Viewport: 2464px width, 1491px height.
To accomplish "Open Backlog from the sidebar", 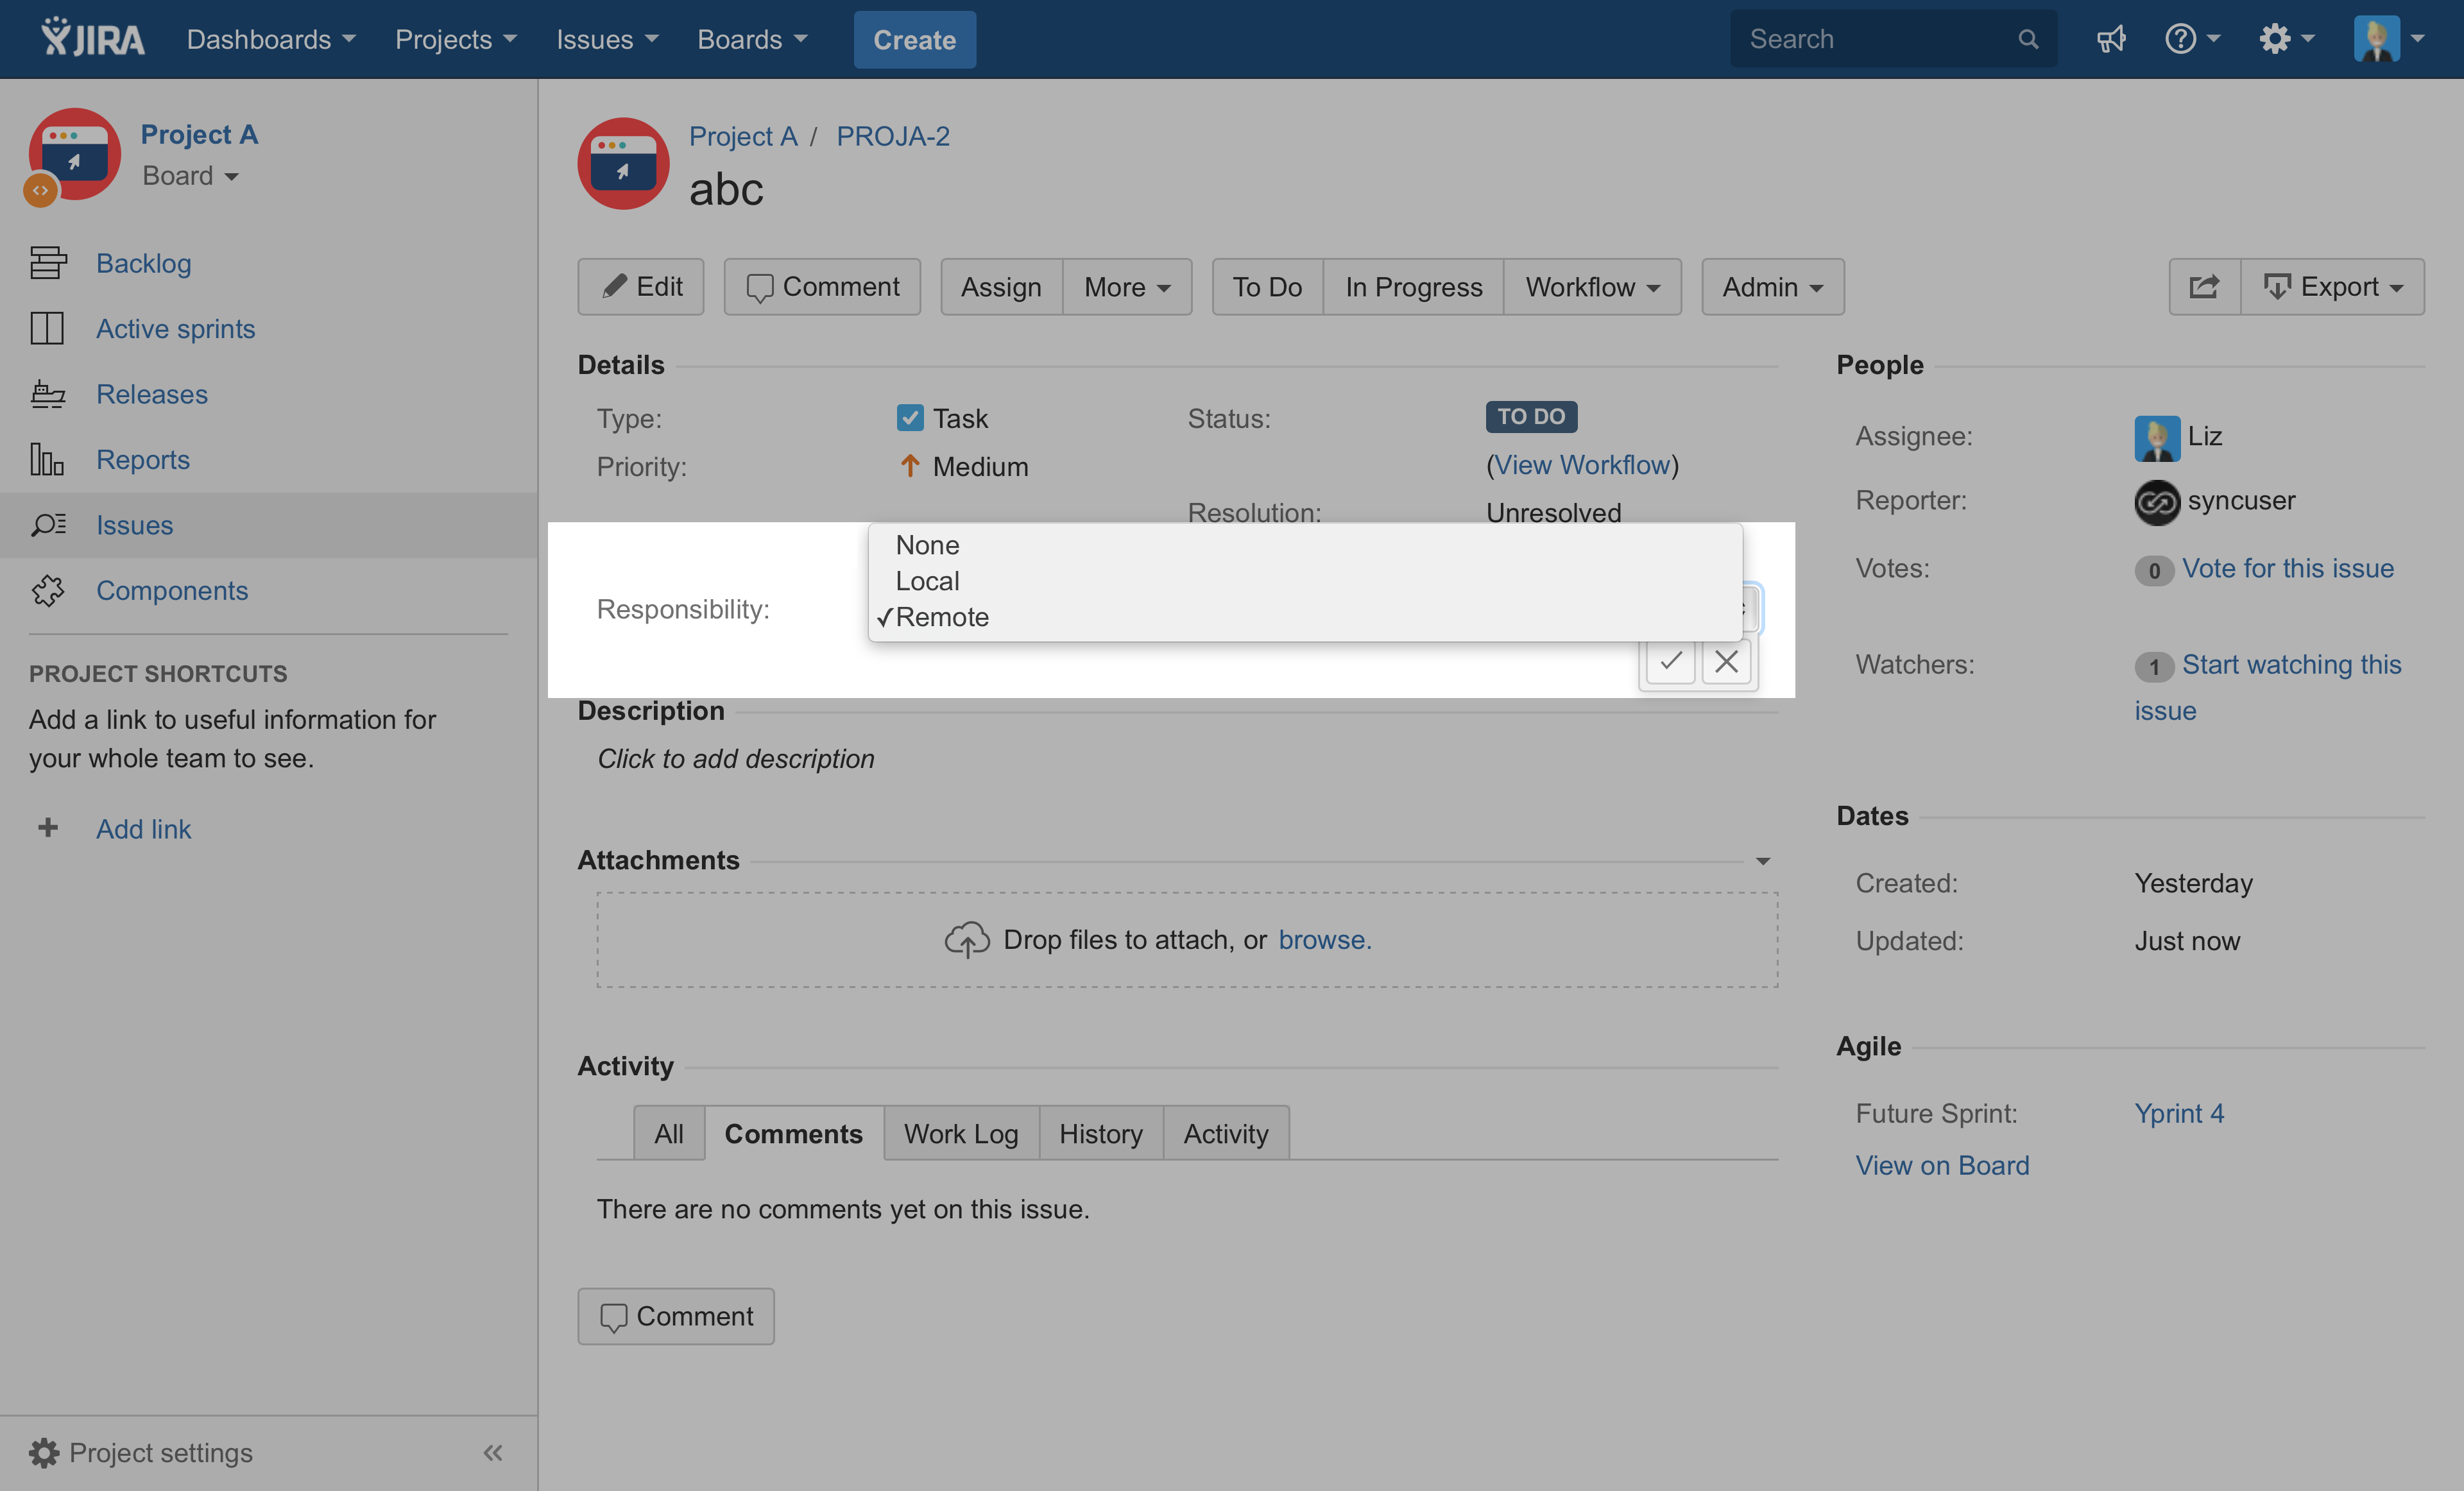I will click(x=143, y=263).
